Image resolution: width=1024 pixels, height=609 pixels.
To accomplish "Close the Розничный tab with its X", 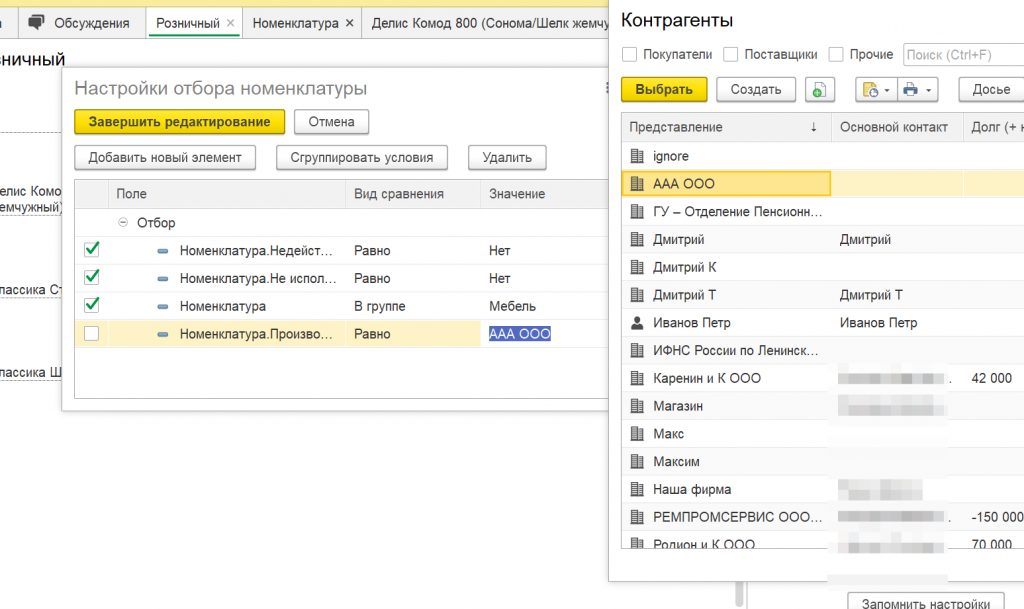I will point(231,23).
